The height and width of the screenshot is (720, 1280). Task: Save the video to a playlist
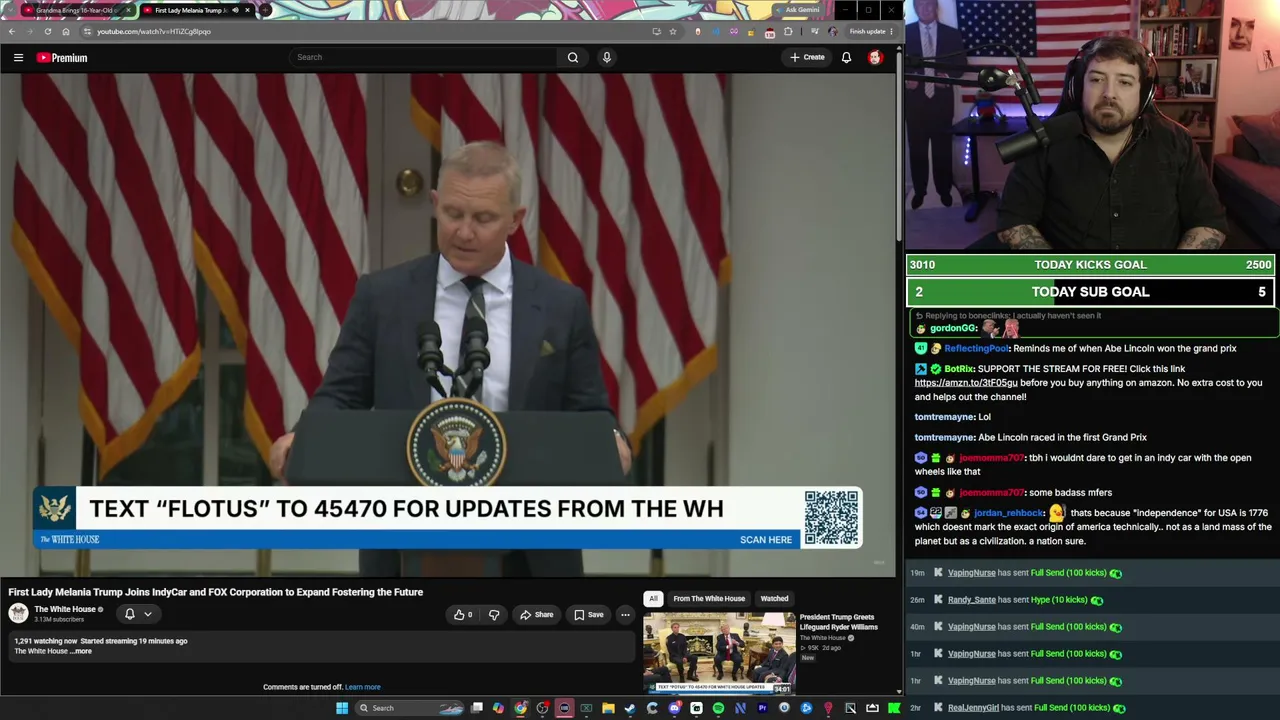589,615
